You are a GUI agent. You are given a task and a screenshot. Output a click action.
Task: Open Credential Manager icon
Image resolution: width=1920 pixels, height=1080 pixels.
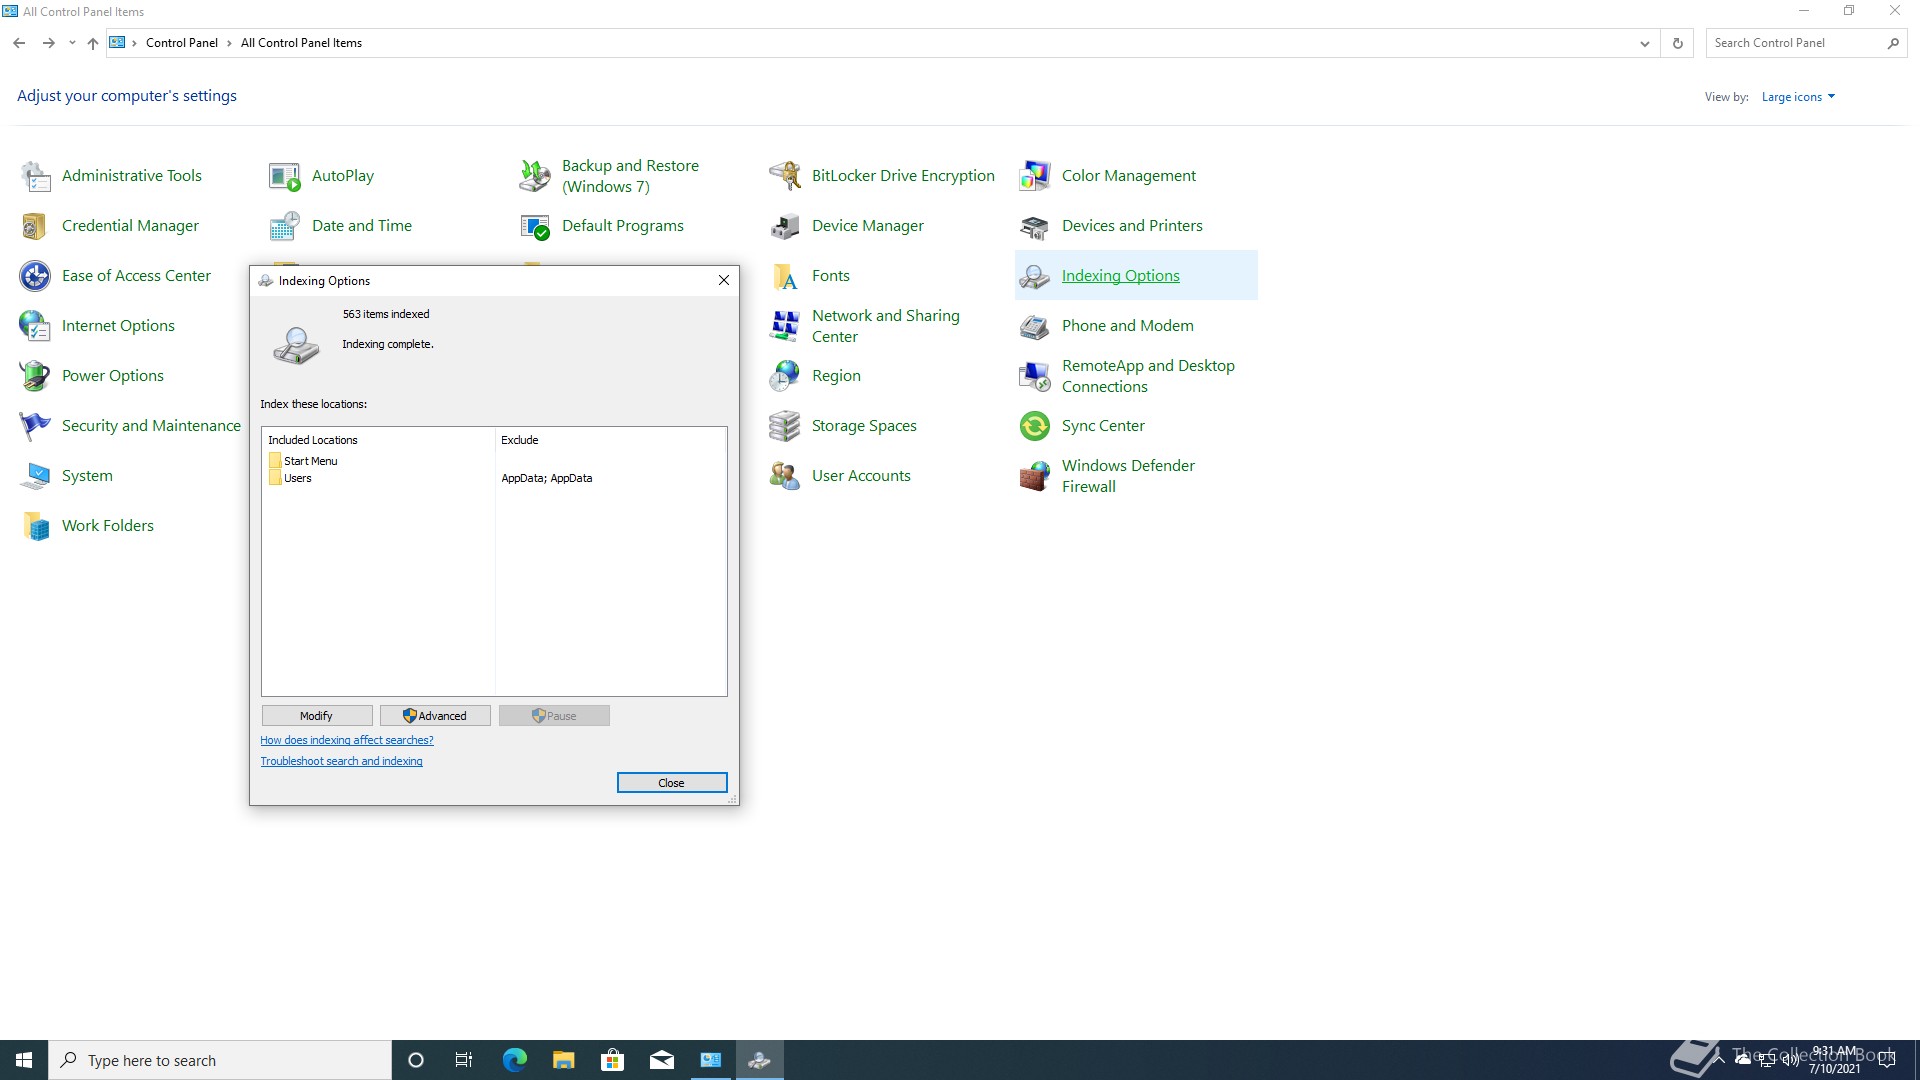[x=35, y=226]
